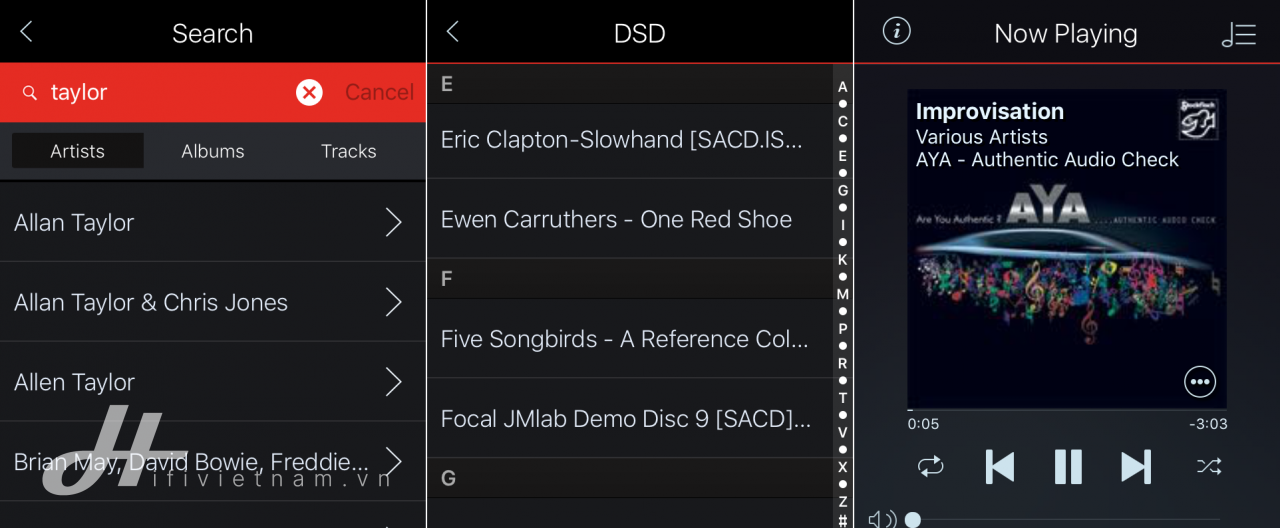Toggle shuffle playback
The height and width of the screenshot is (528, 1280).
1209,466
